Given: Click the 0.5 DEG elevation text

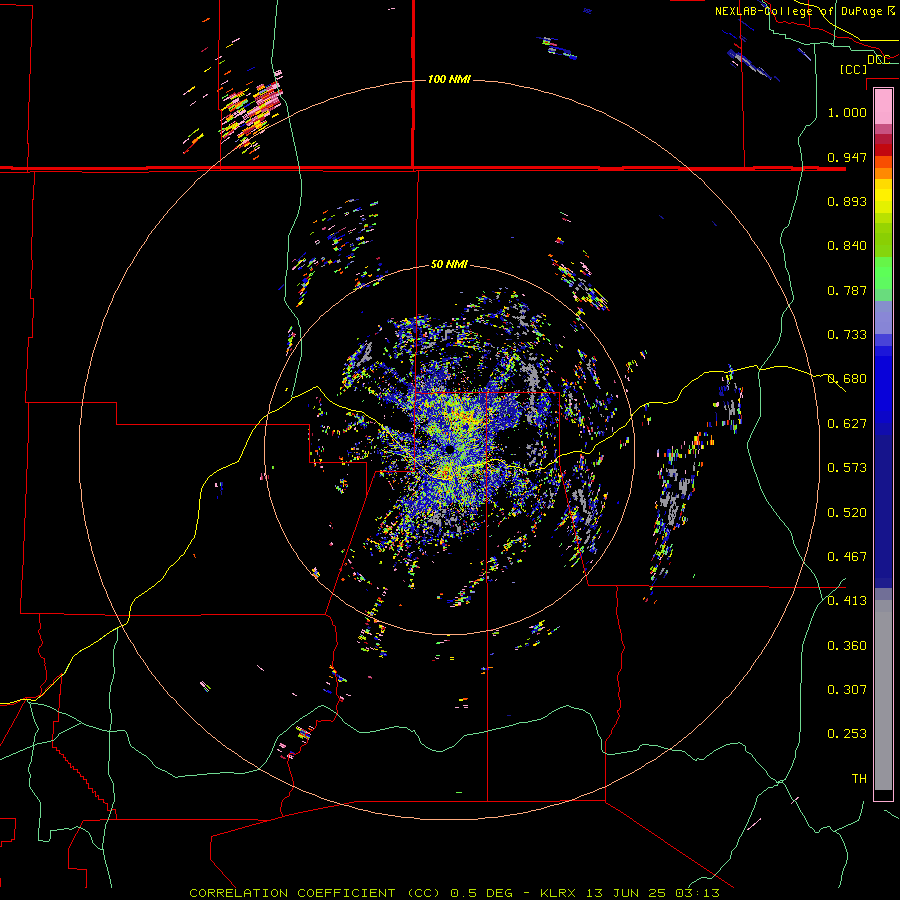Looking at the screenshot, I should [x=484, y=893].
